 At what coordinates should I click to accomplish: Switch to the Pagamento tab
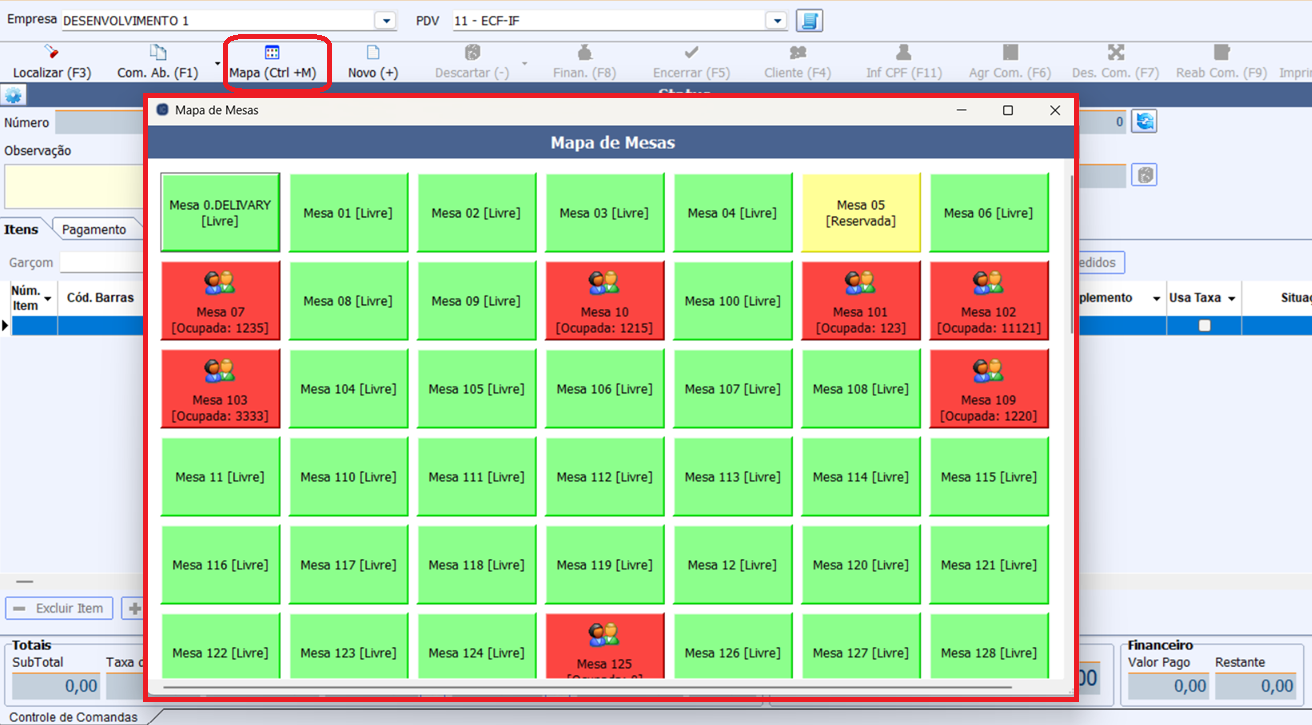pyautogui.click(x=94, y=229)
